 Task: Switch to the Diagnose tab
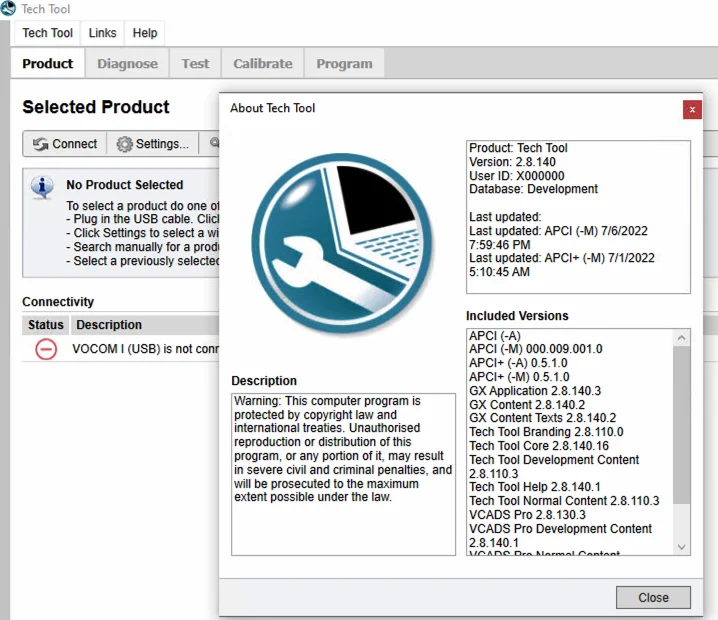127,63
